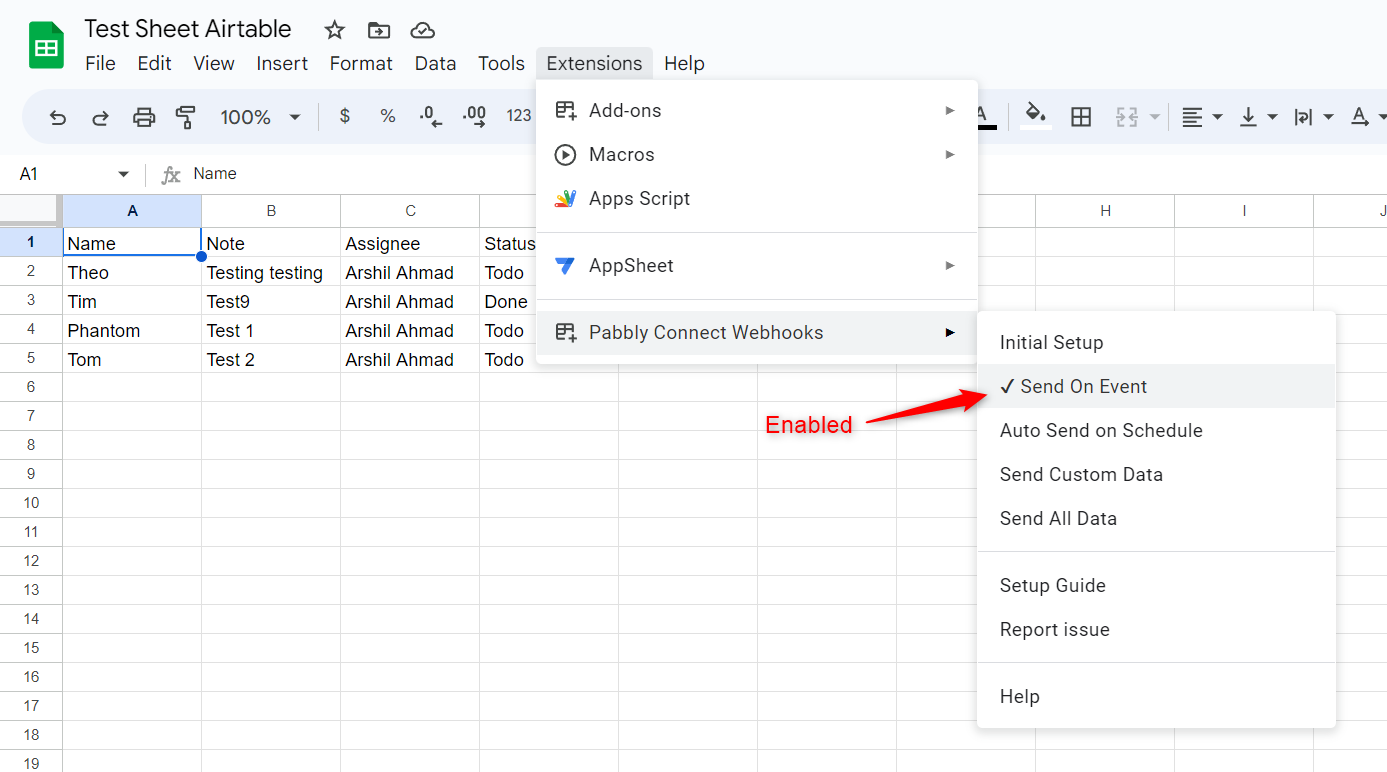Choose Send All Data

(1156, 518)
